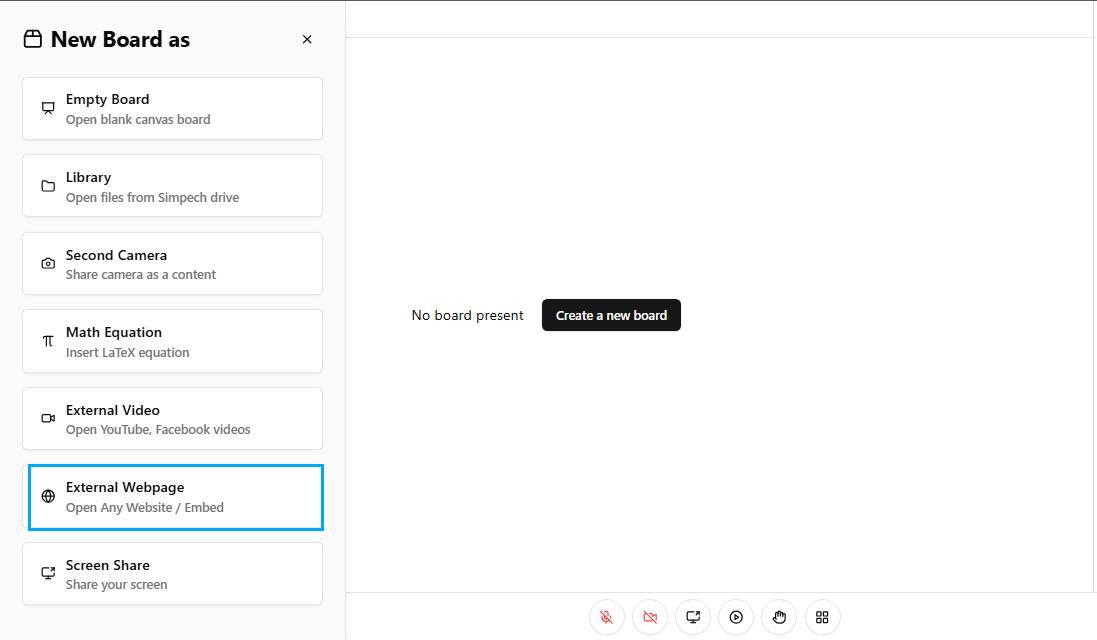Click screen share icon in bottom toolbar
1097x640 pixels.
(693, 617)
